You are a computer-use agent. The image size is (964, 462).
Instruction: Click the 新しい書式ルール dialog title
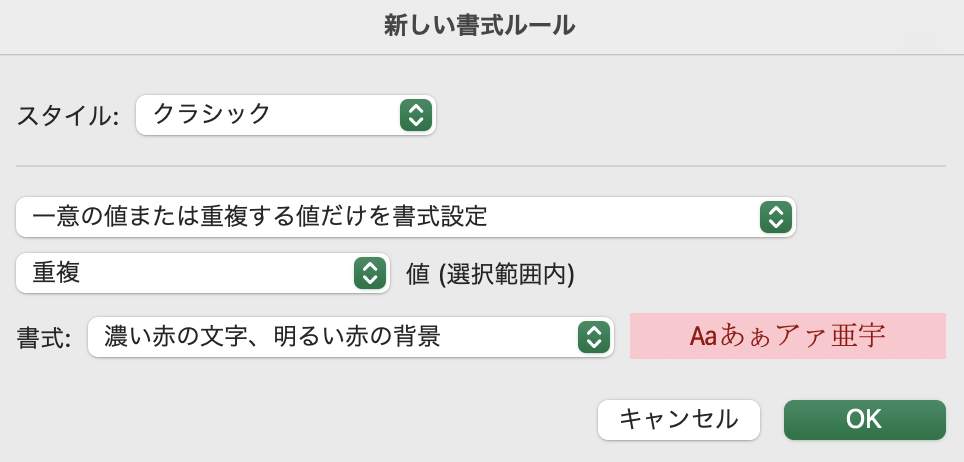(480, 26)
